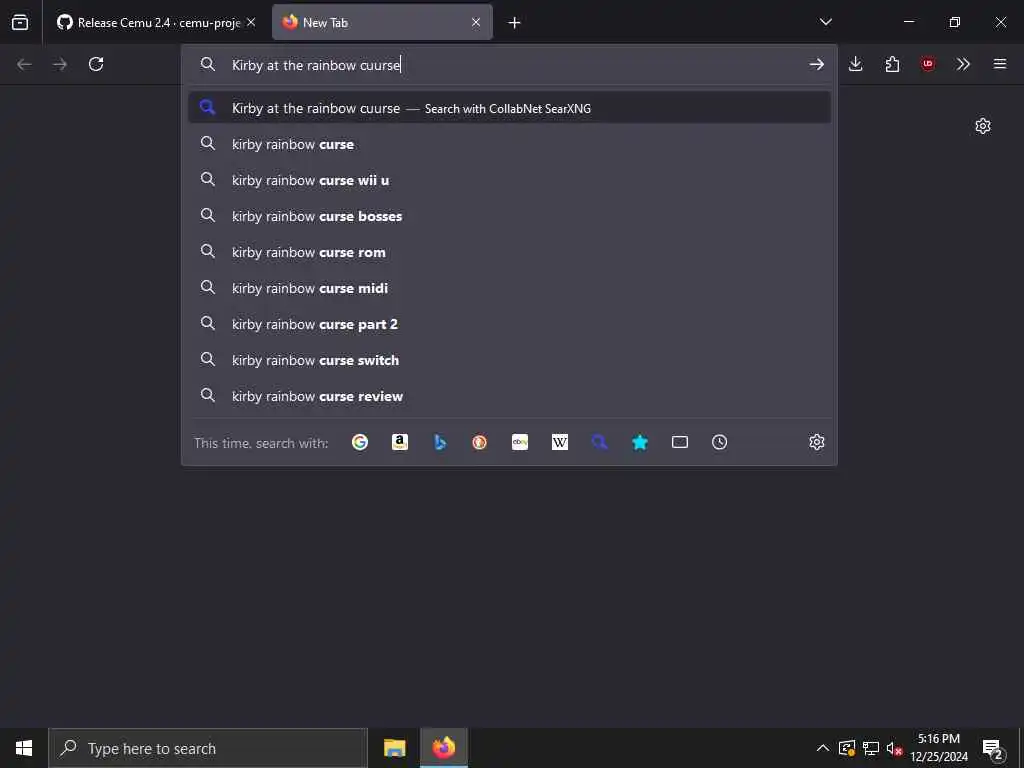The width and height of the screenshot is (1024, 768).
Task: Click the Go arrow in address bar
Action: [x=816, y=64]
